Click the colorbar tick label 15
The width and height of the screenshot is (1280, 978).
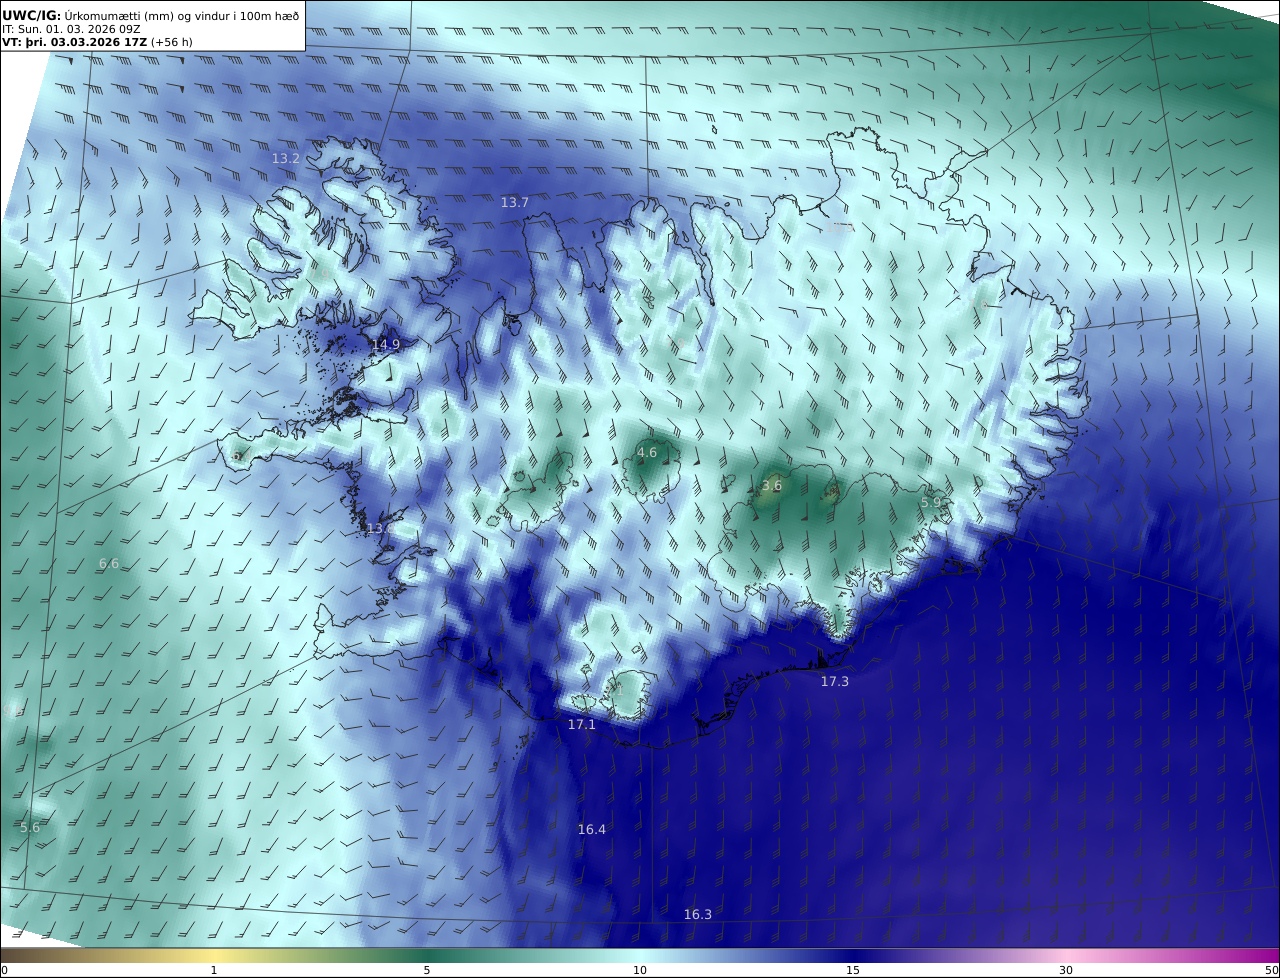(x=853, y=970)
